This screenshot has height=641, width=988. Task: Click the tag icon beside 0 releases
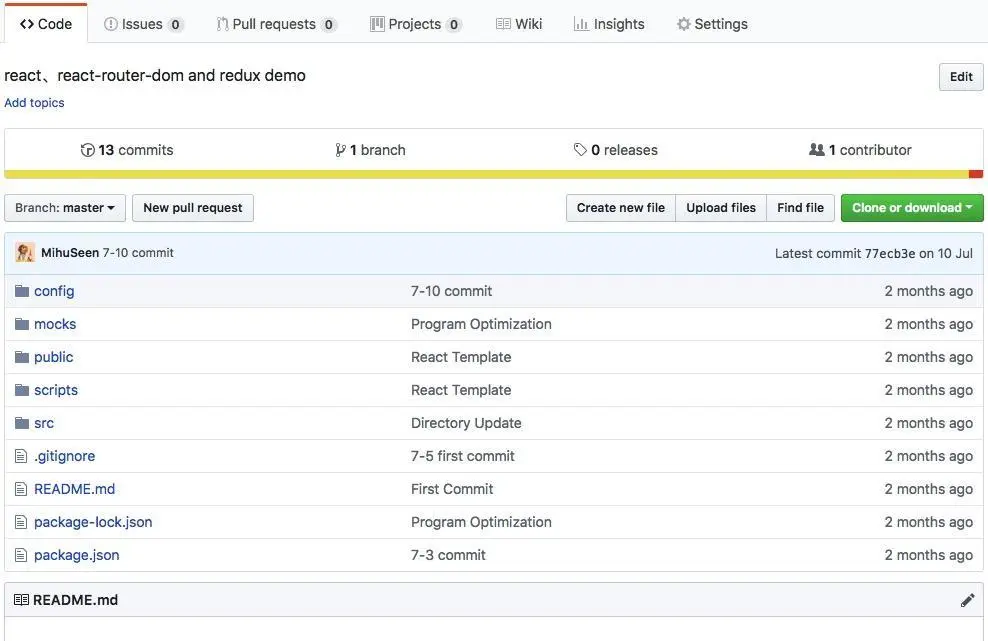580,150
